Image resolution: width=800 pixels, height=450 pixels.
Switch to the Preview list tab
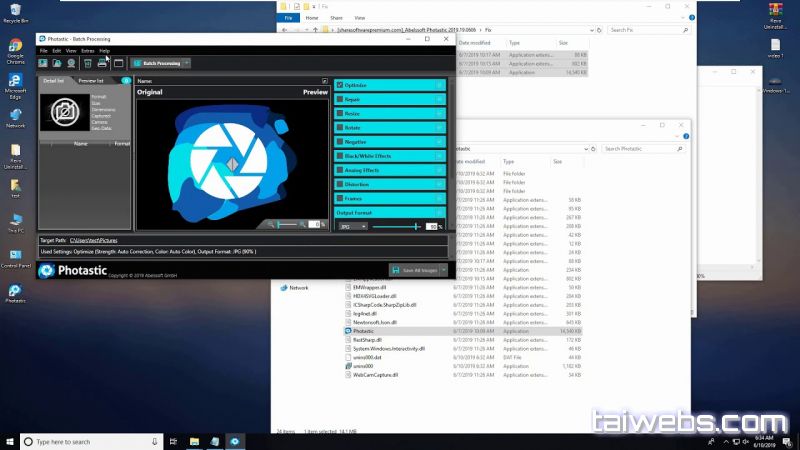[x=92, y=80]
